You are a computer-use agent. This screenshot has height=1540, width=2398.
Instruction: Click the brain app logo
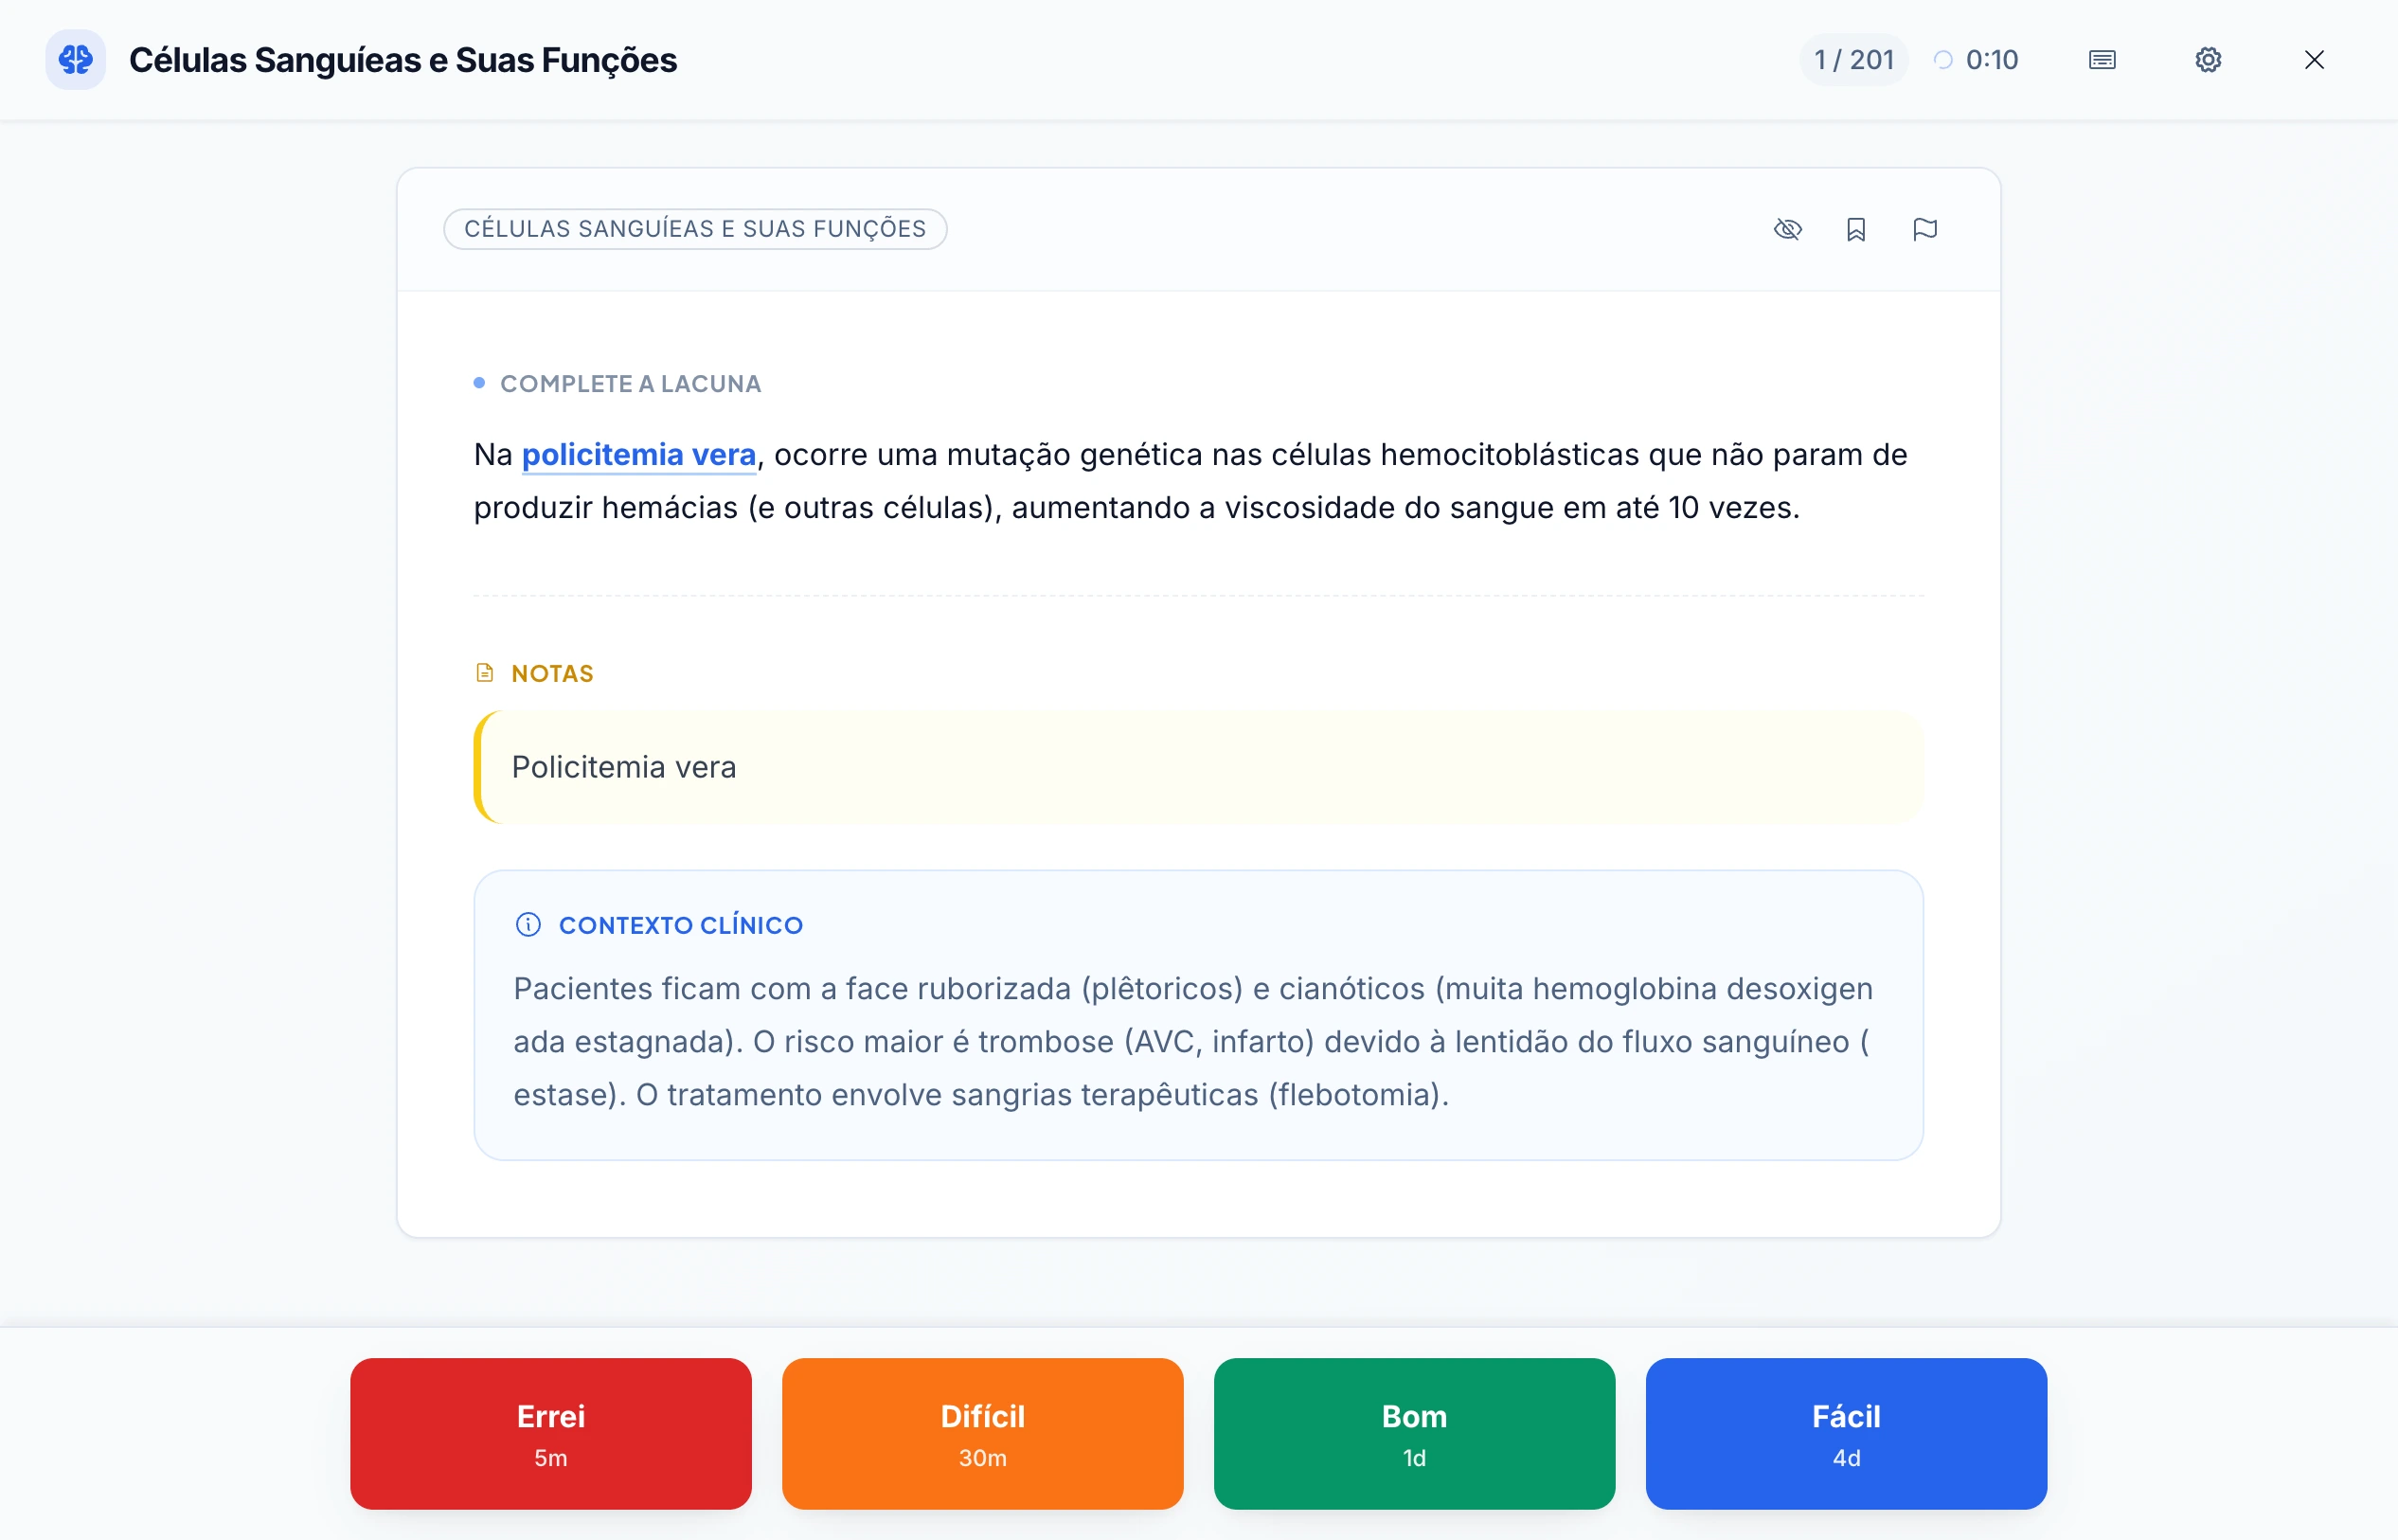pos(75,59)
